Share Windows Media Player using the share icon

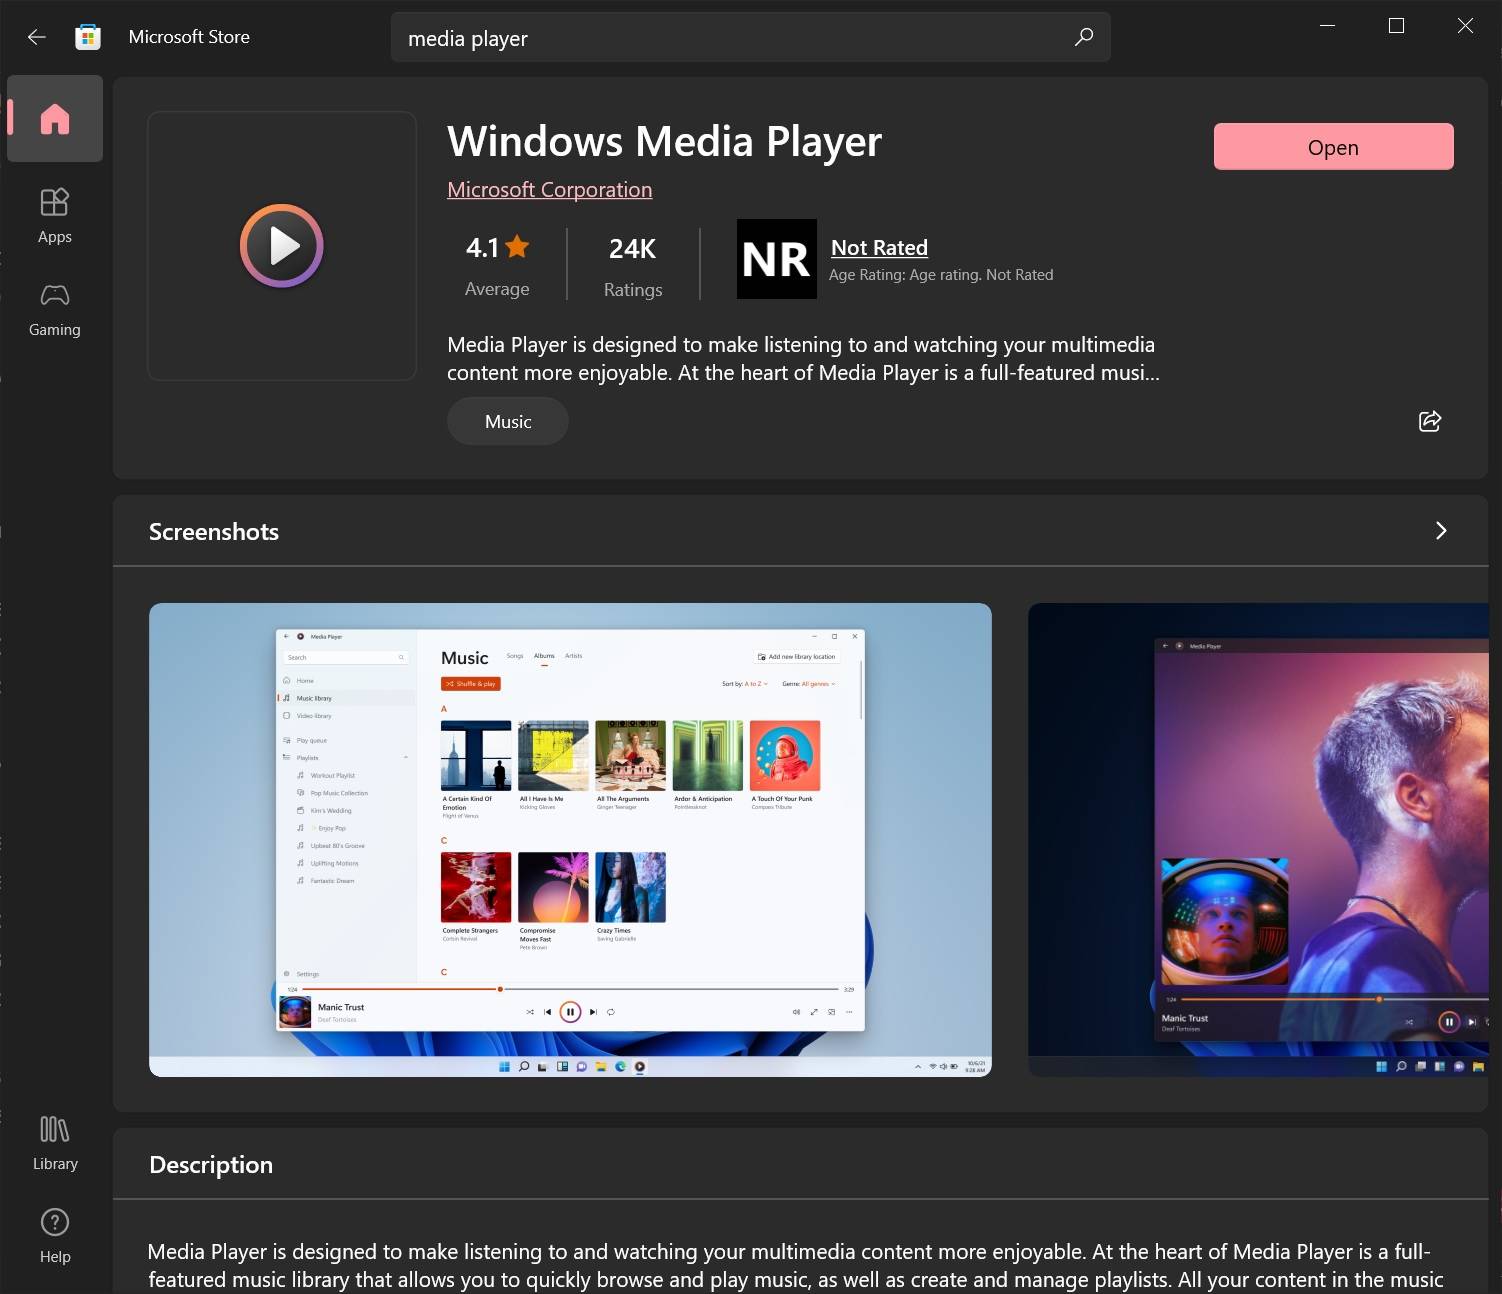click(1429, 421)
